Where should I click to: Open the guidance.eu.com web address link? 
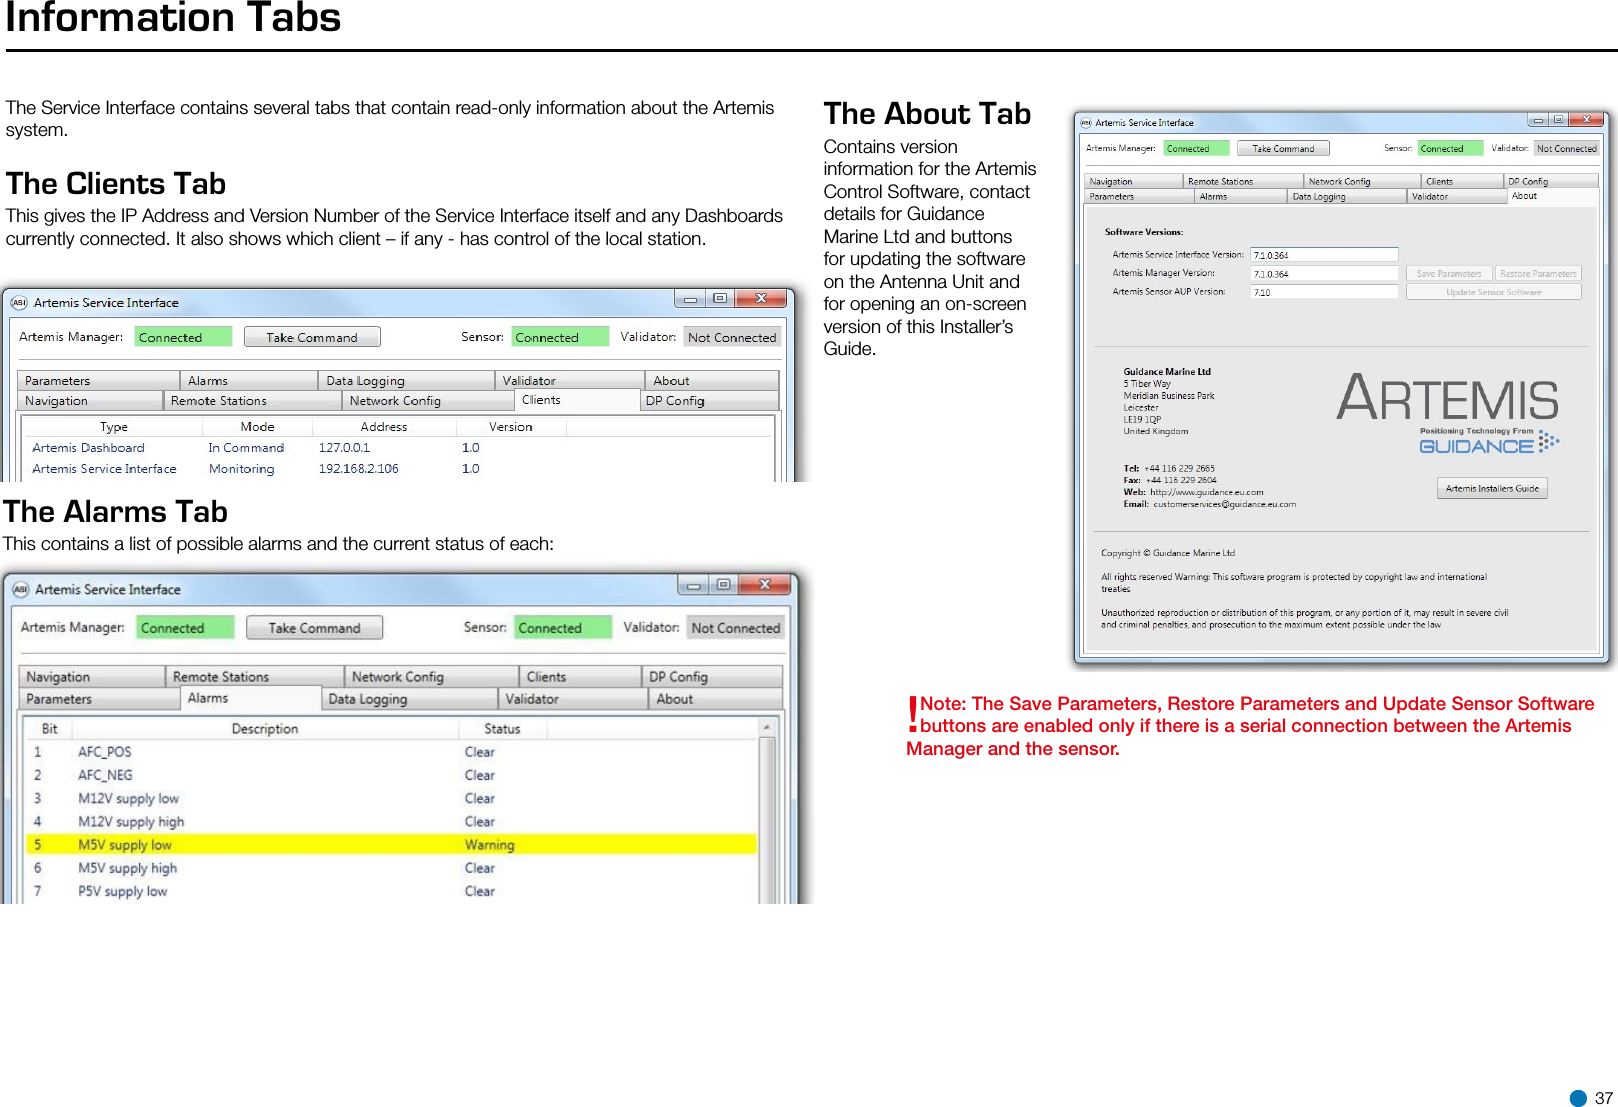pos(1206,492)
